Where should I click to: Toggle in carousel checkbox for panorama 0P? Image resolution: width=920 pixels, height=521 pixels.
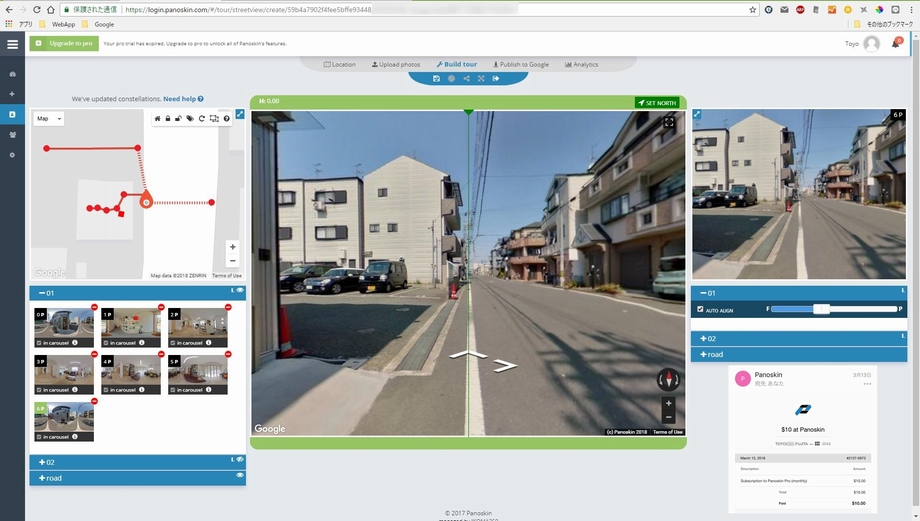(39, 343)
